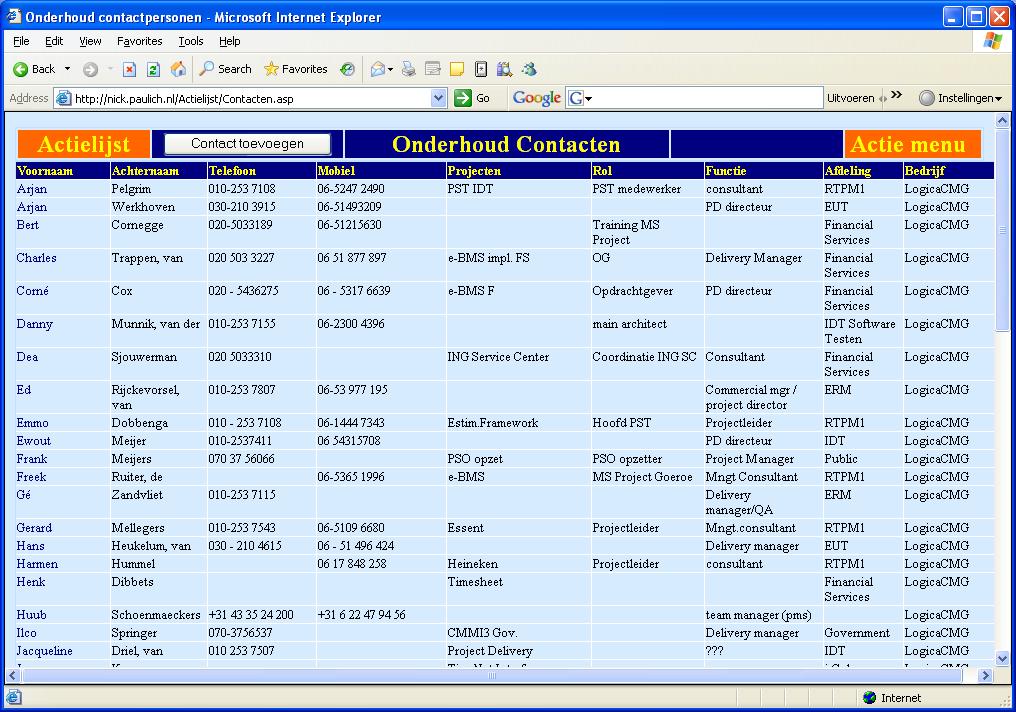The width and height of the screenshot is (1016, 712).
Task: Open the Tools menu
Action: [190, 41]
